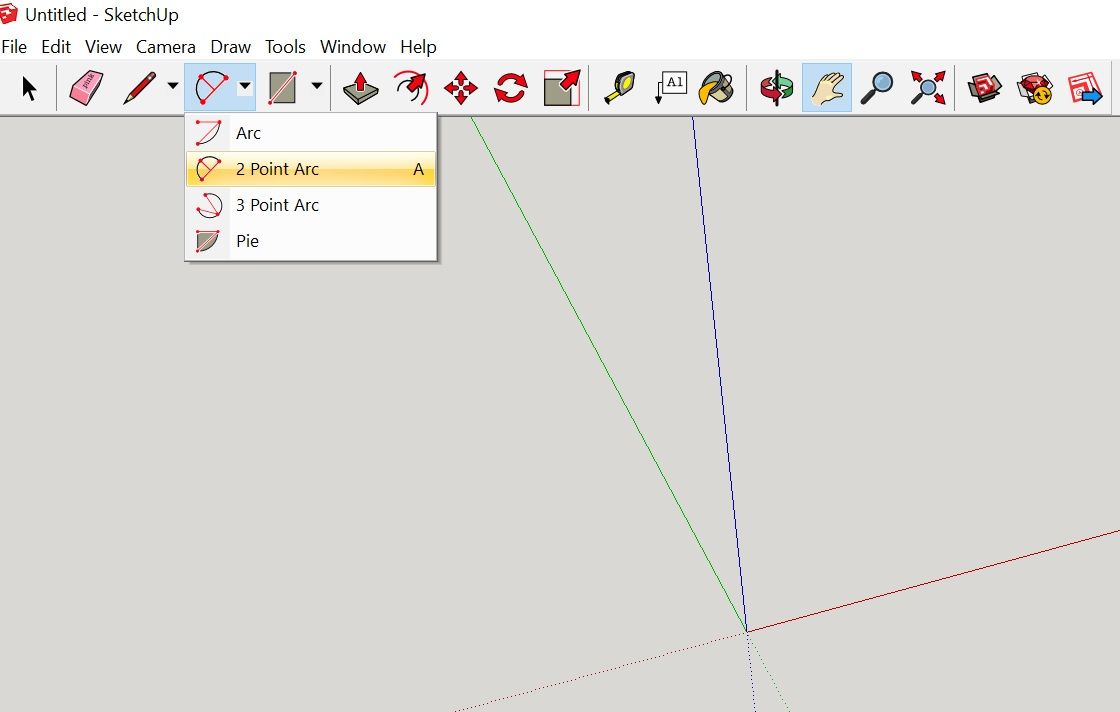This screenshot has height=712, width=1120.
Task: Open the Camera menu
Action: [165, 46]
